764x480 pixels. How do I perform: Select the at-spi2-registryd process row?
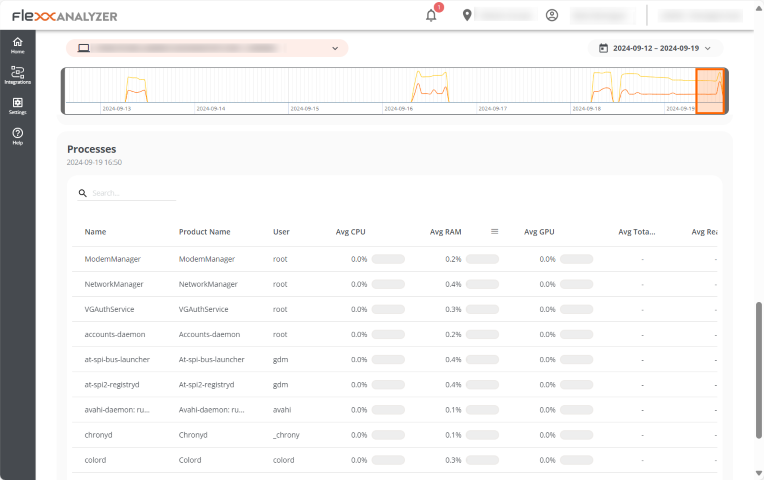click(x=395, y=384)
